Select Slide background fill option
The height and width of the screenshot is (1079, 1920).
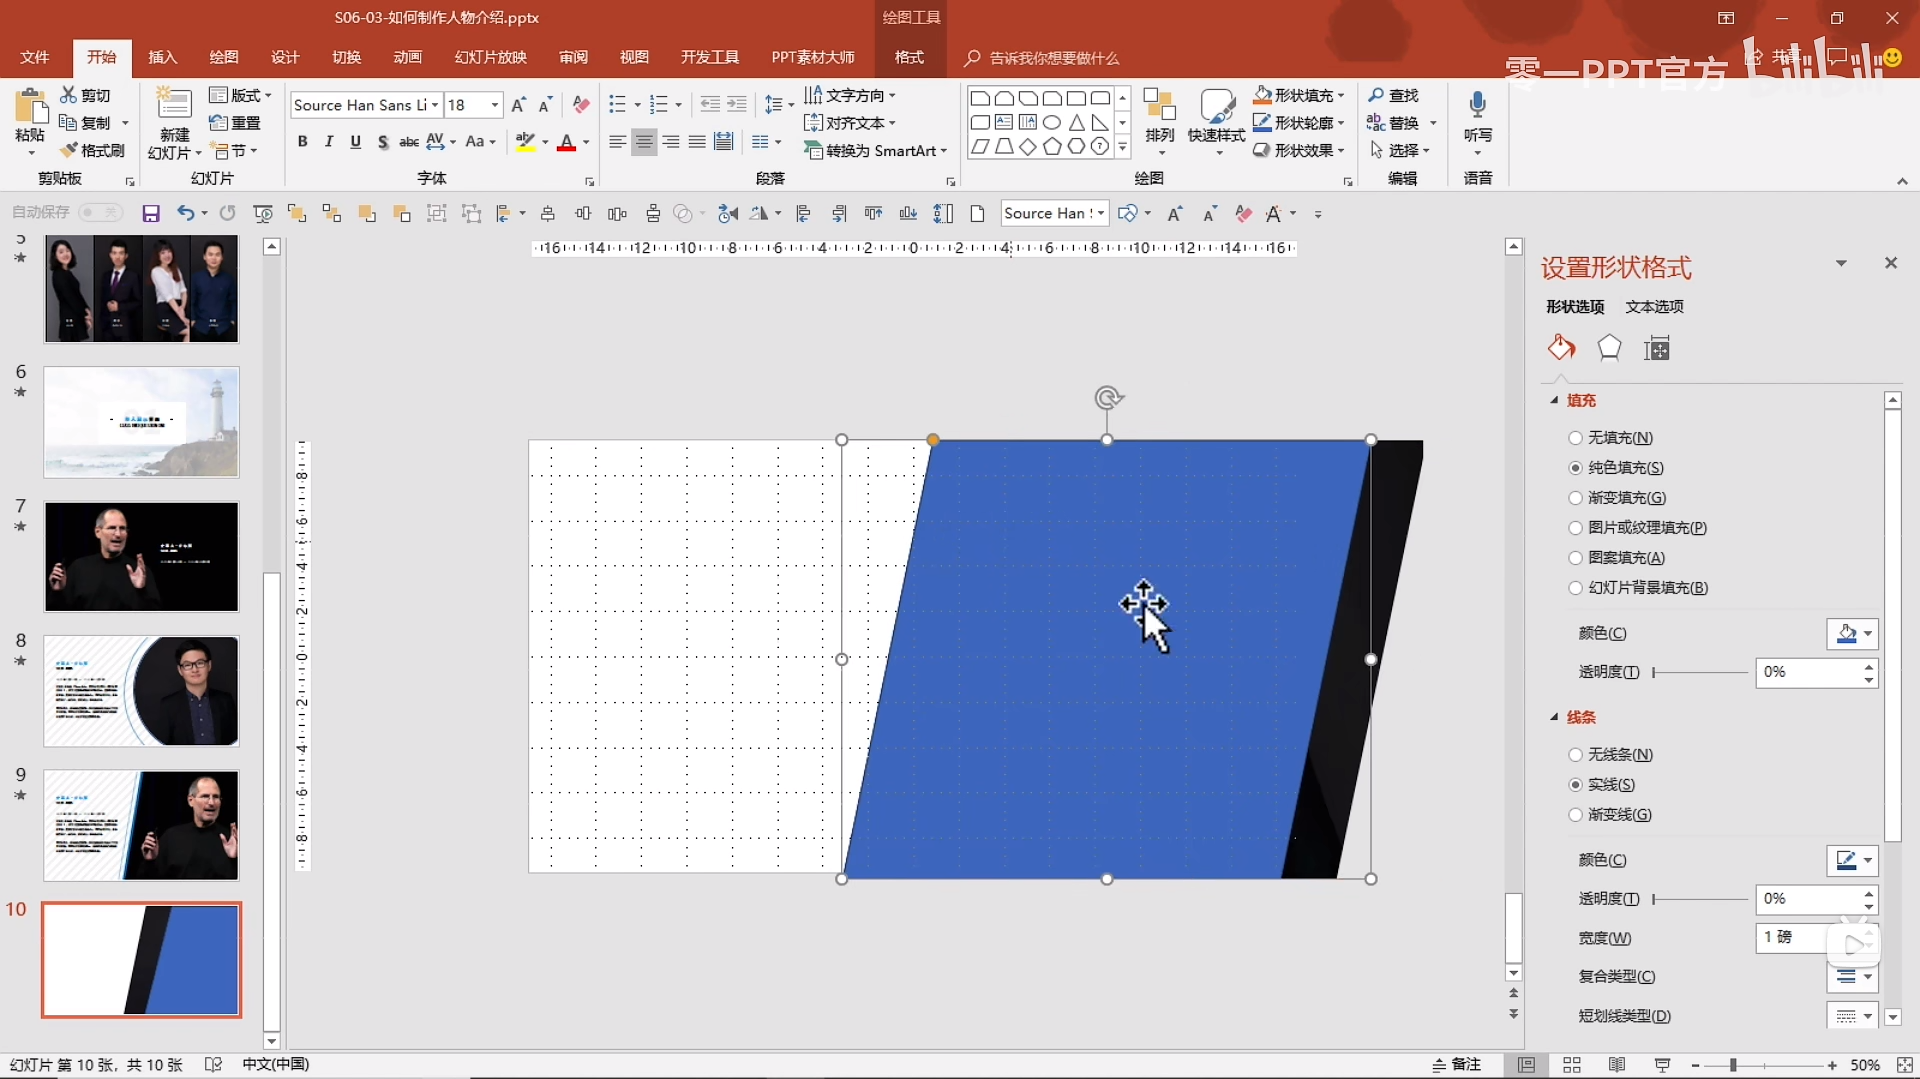(1576, 588)
